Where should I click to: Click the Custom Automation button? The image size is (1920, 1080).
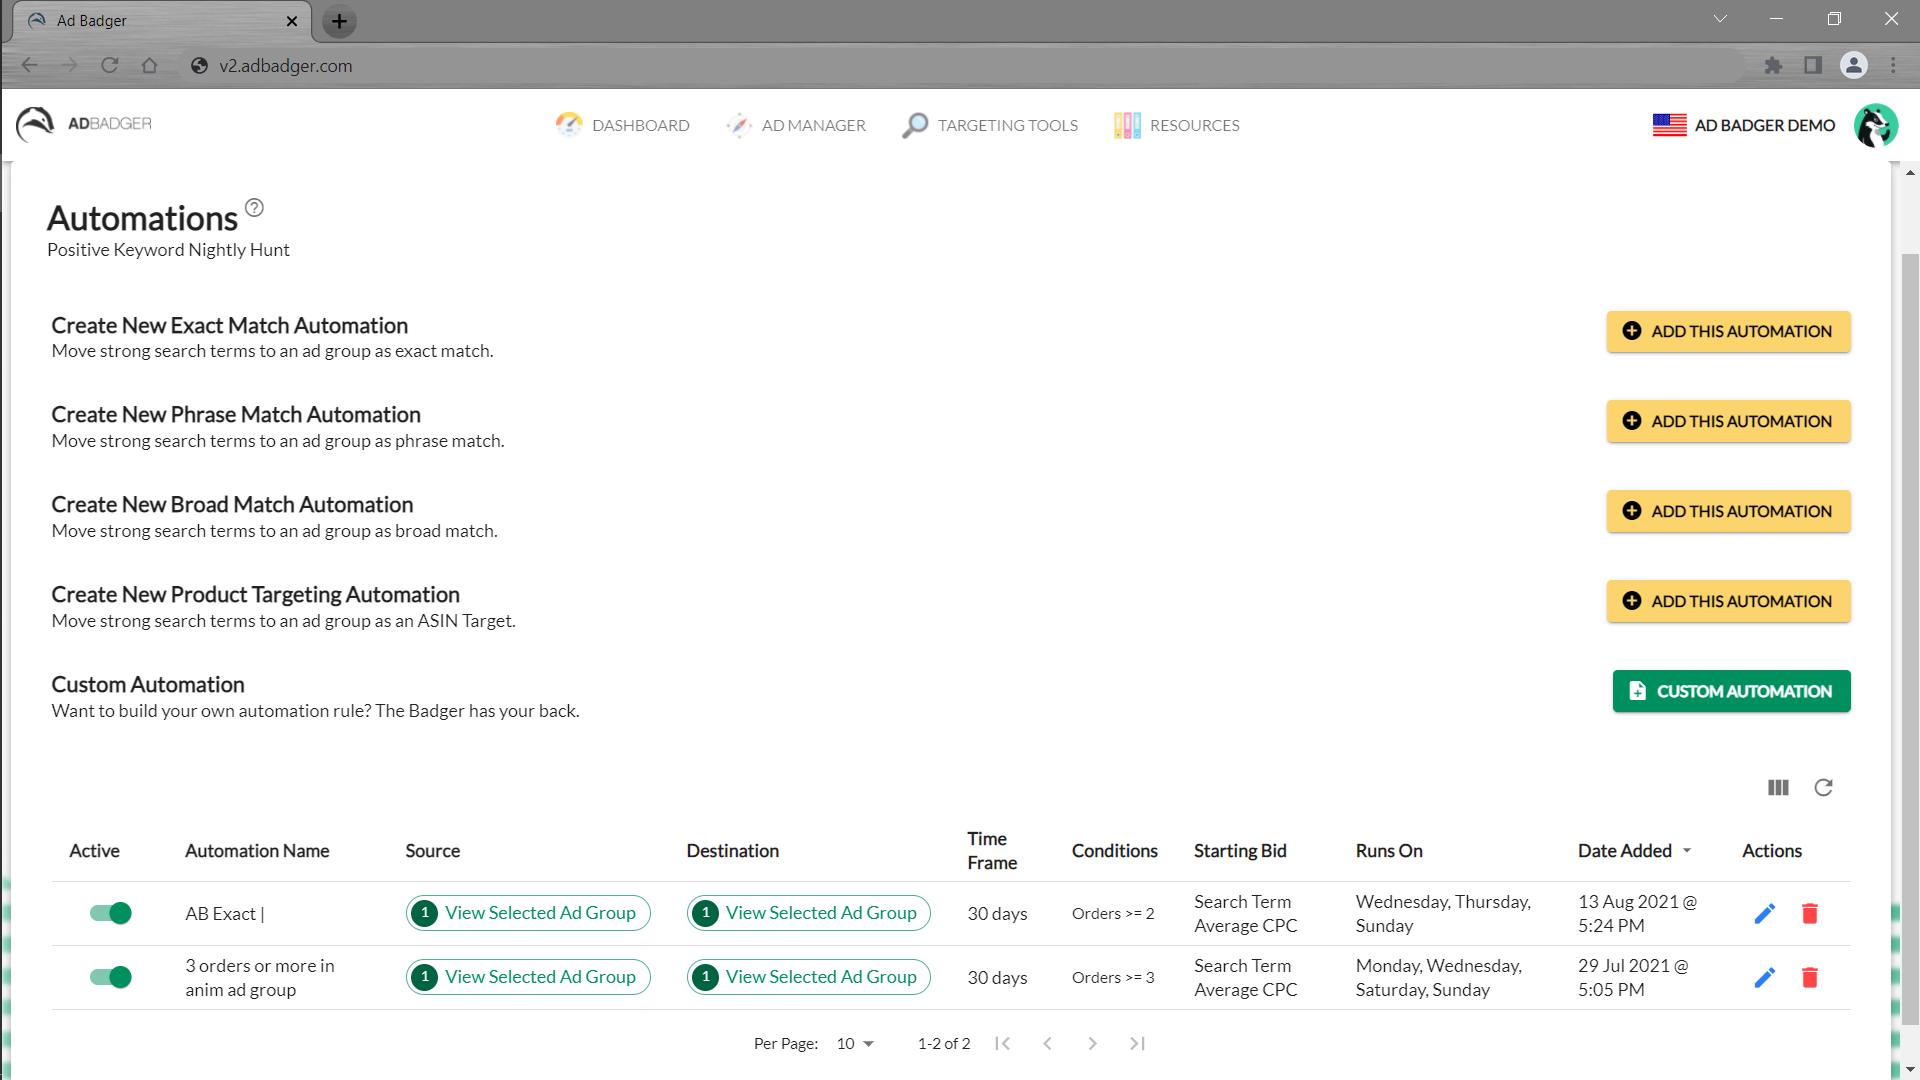point(1731,691)
